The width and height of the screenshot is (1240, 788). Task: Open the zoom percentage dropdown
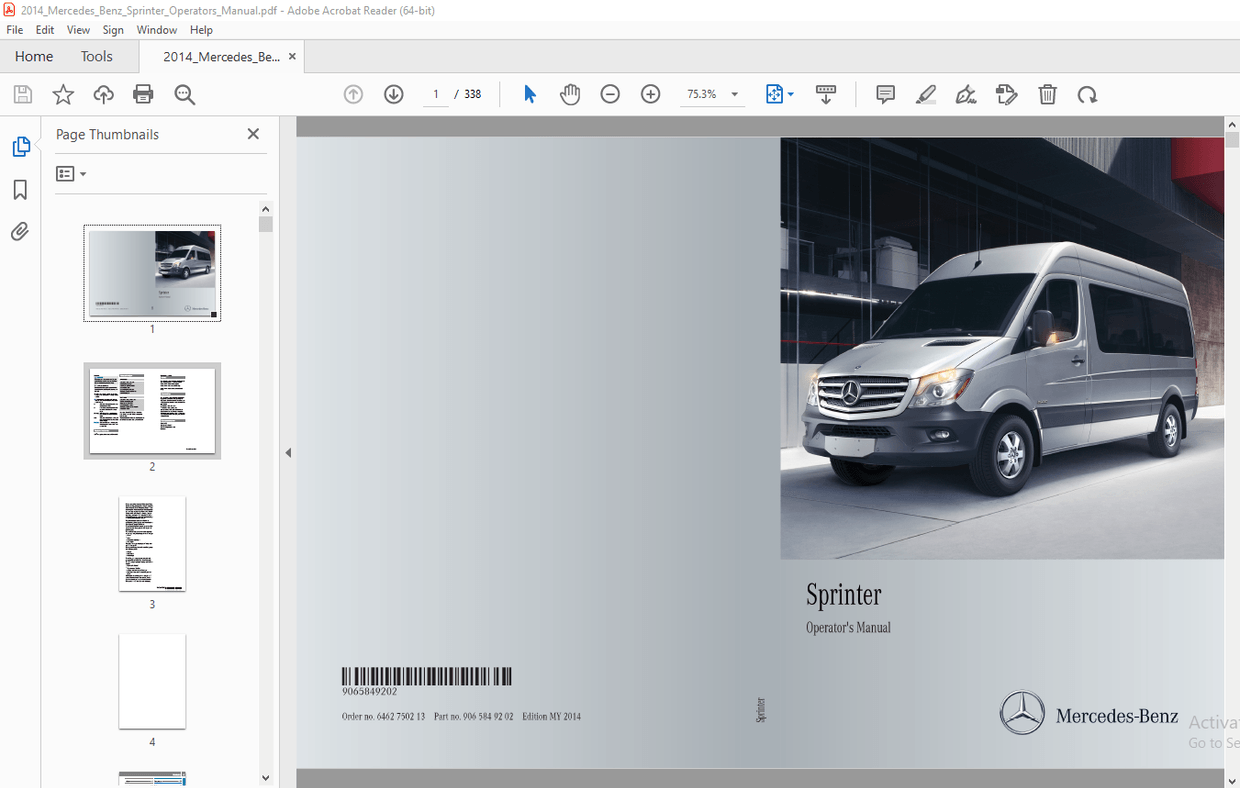(x=733, y=94)
